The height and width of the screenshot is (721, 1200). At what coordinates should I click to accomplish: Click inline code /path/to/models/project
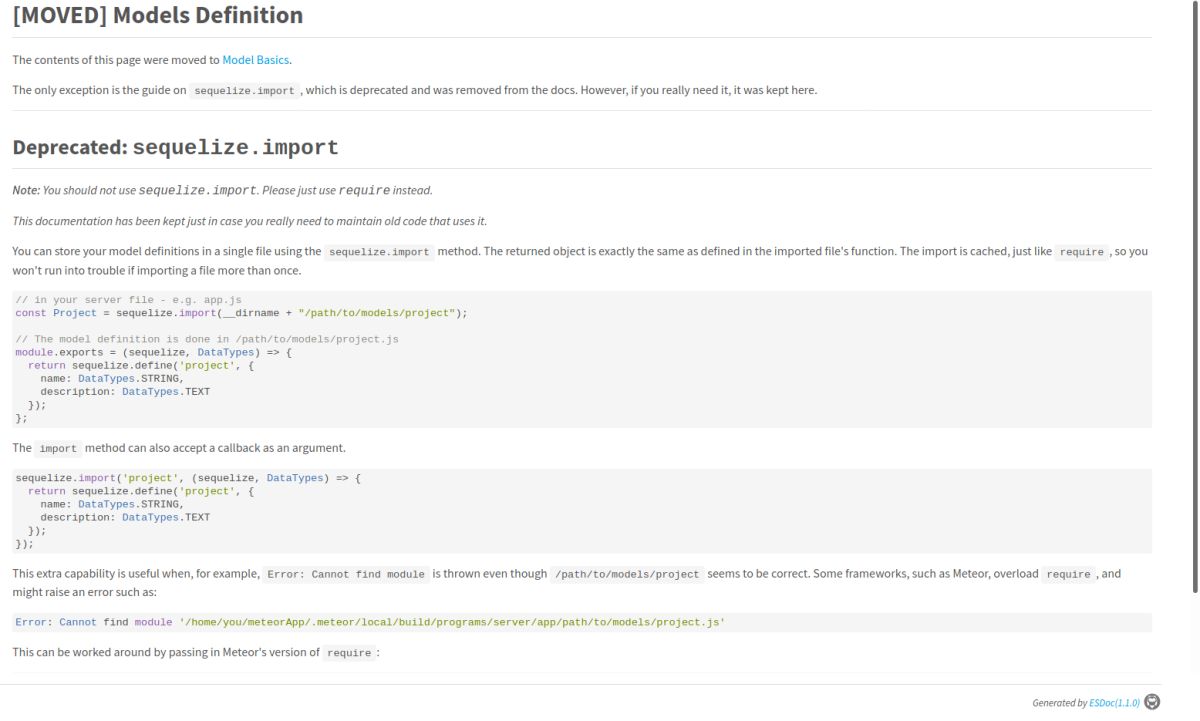point(626,575)
